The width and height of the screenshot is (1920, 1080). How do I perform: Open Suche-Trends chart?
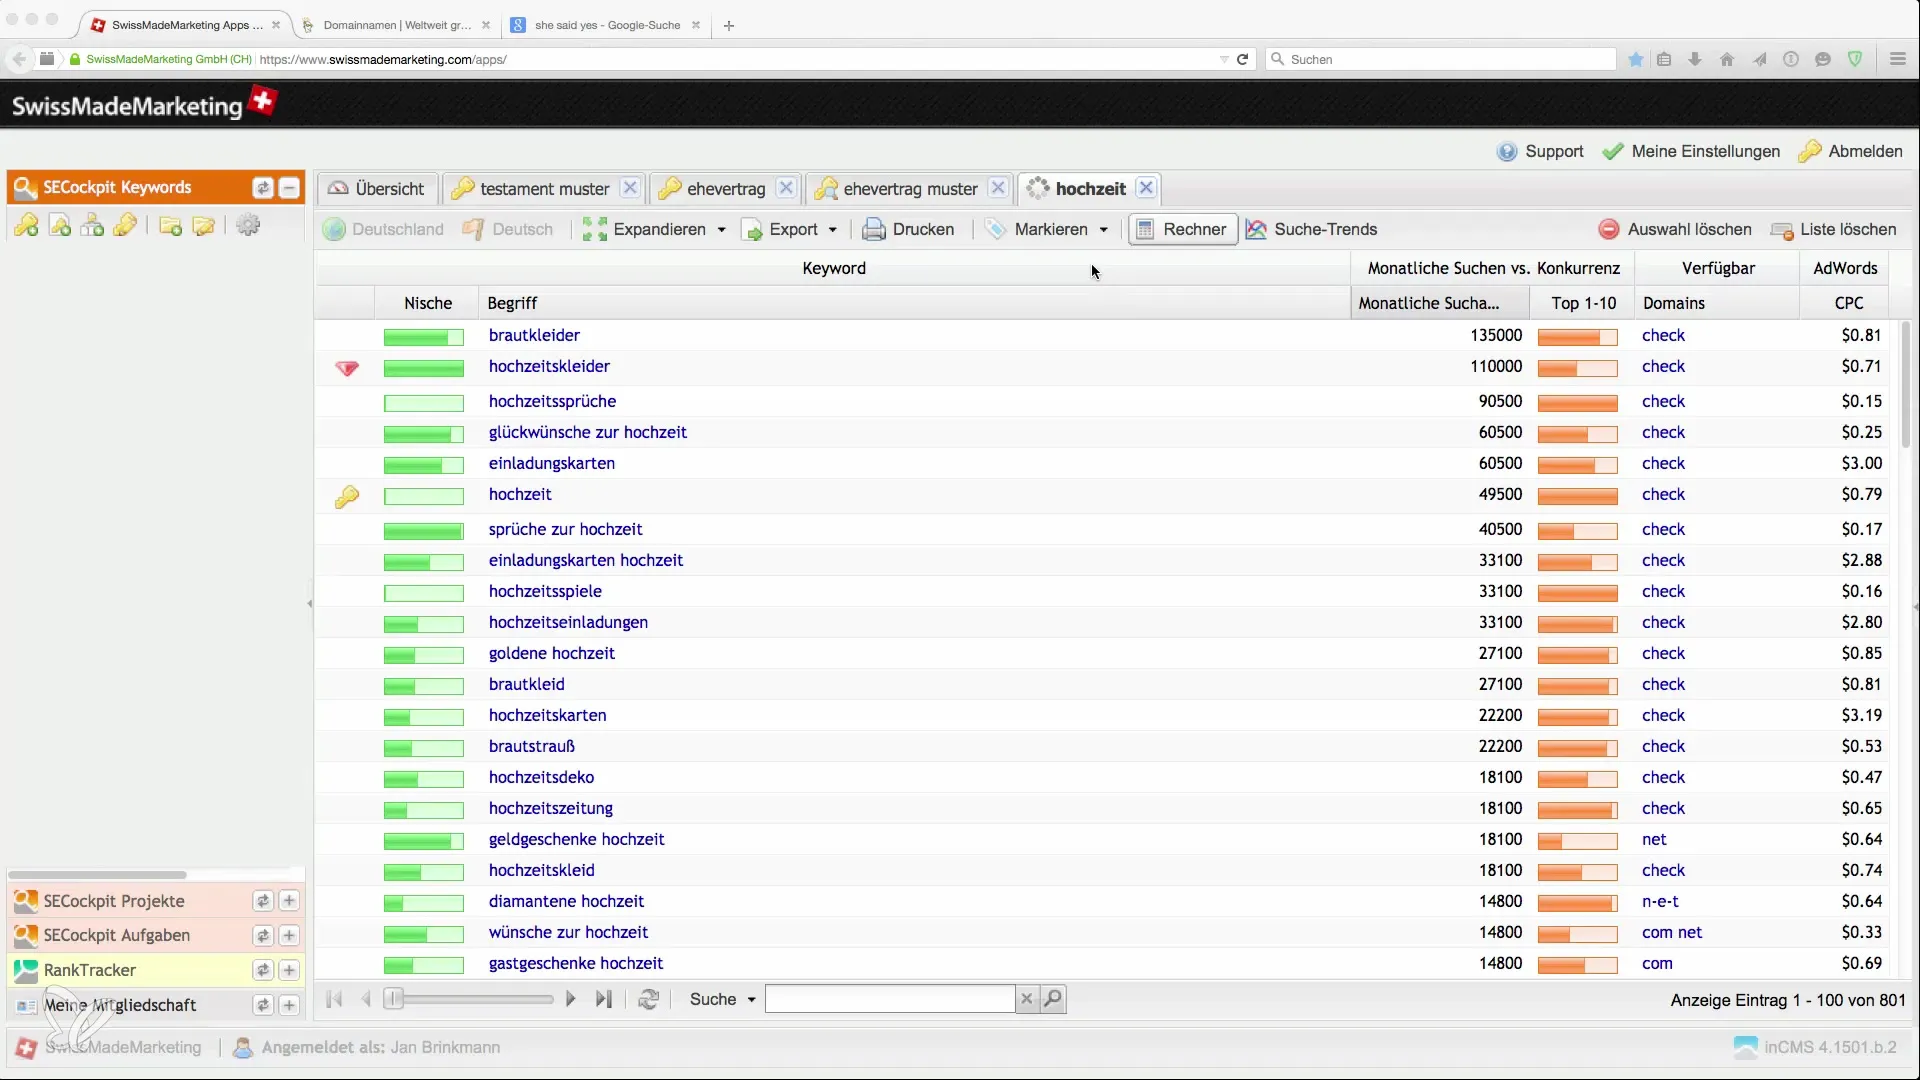coord(1311,229)
